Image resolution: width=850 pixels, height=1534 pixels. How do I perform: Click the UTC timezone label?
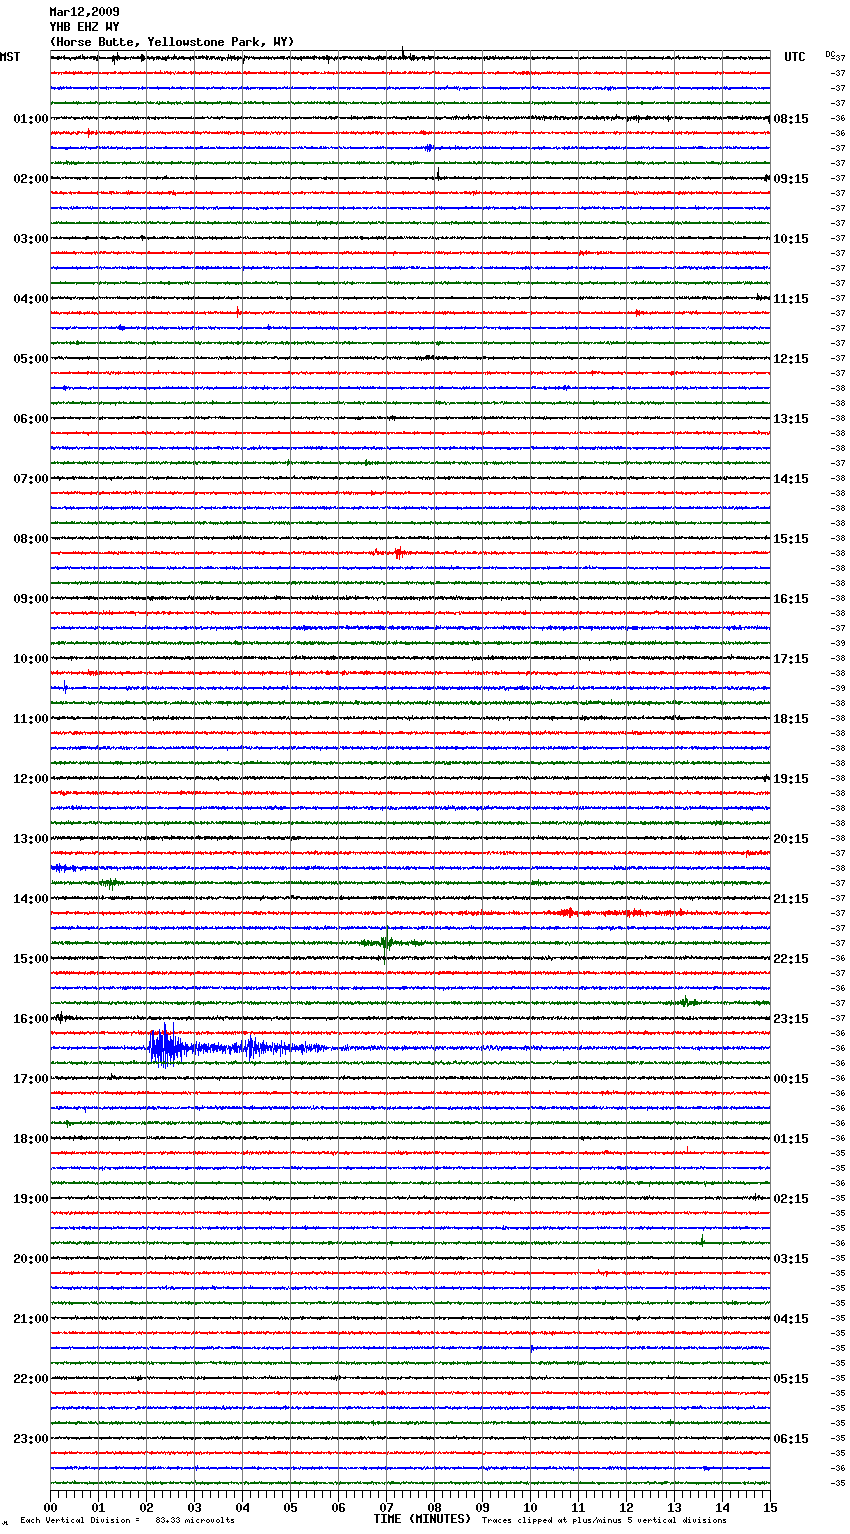click(795, 57)
